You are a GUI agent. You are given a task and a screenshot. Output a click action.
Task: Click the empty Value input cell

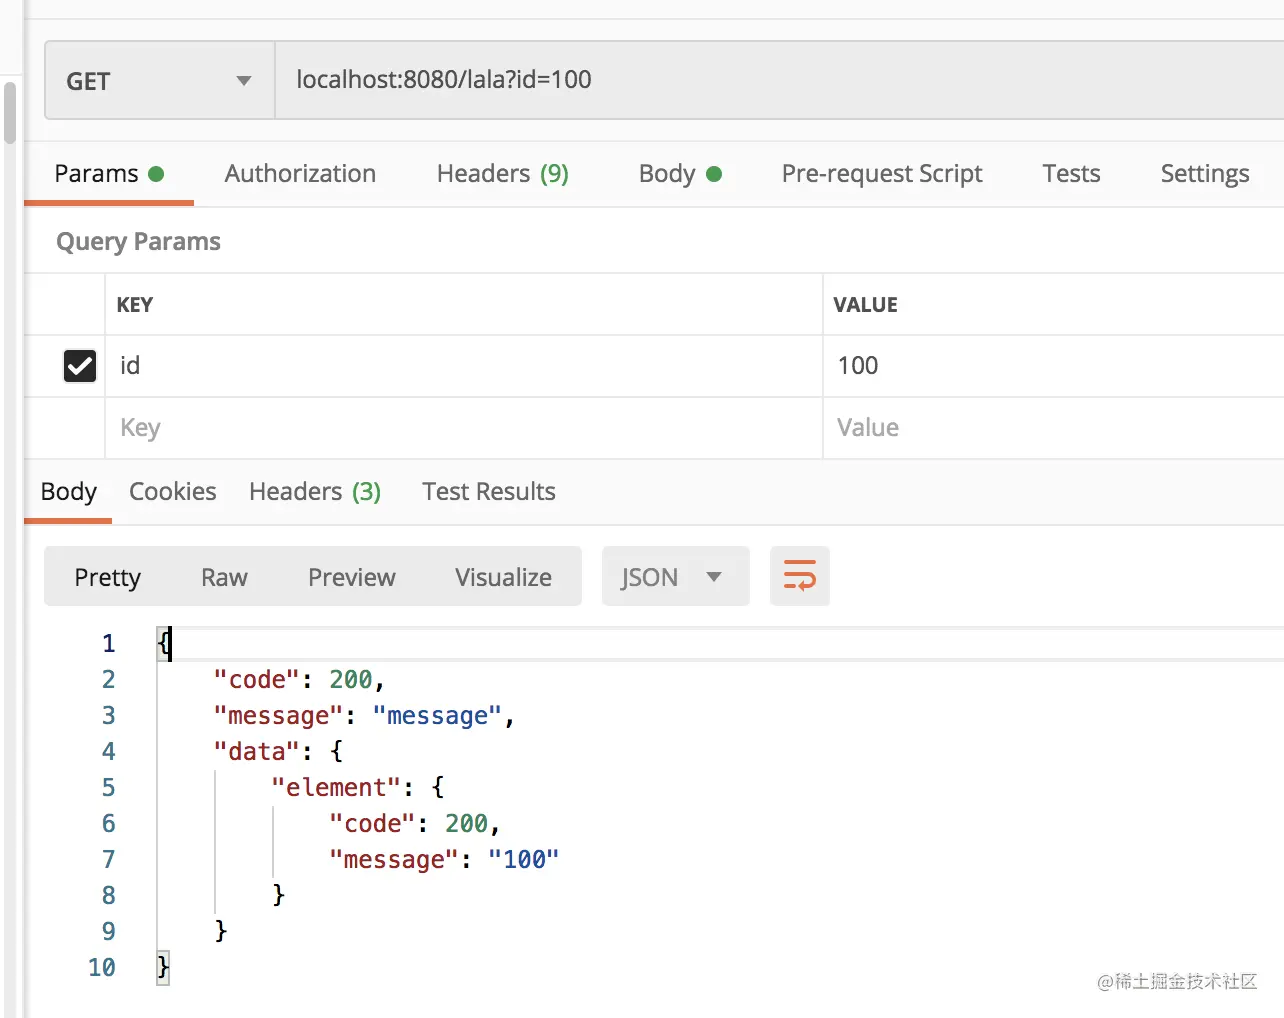(1050, 428)
